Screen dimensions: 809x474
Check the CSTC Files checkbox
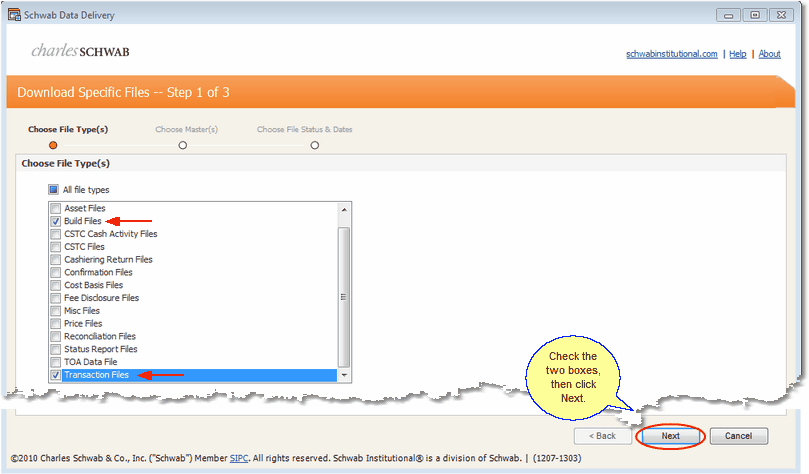click(56, 247)
